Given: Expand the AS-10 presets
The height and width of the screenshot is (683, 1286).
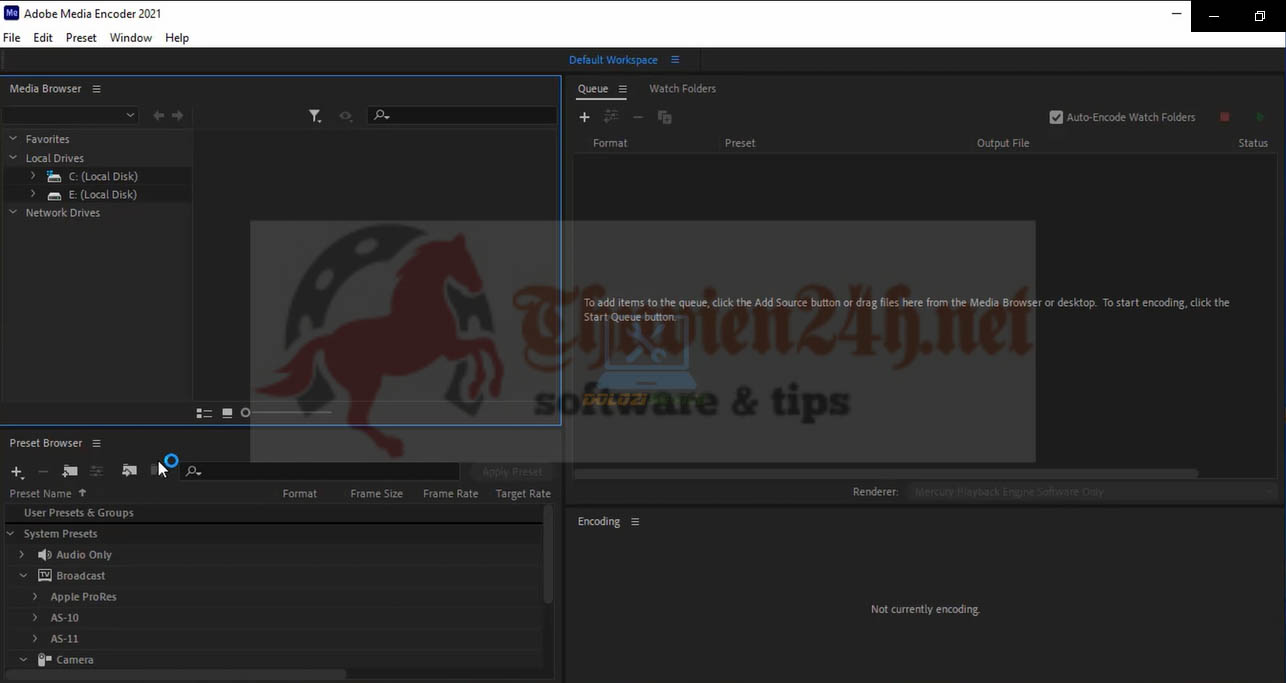Looking at the screenshot, I should pos(35,618).
